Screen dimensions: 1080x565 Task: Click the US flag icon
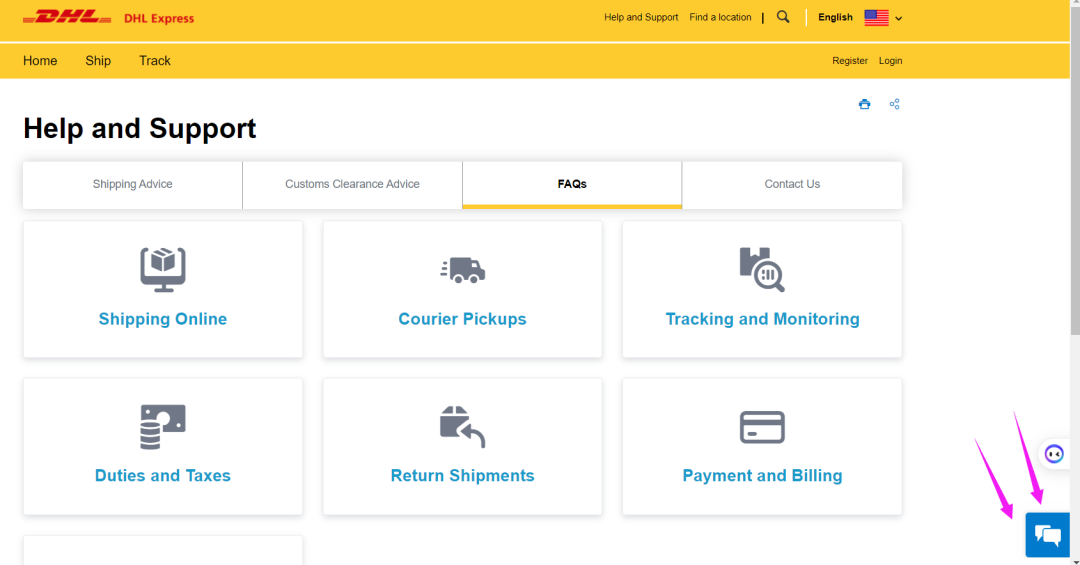click(x=876, y=18)
